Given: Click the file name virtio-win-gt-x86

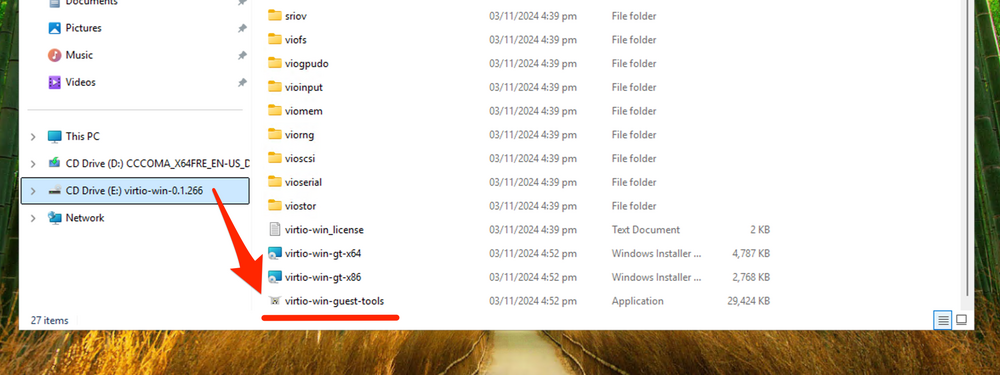Looking at the screenshot, I should [323, 277].
